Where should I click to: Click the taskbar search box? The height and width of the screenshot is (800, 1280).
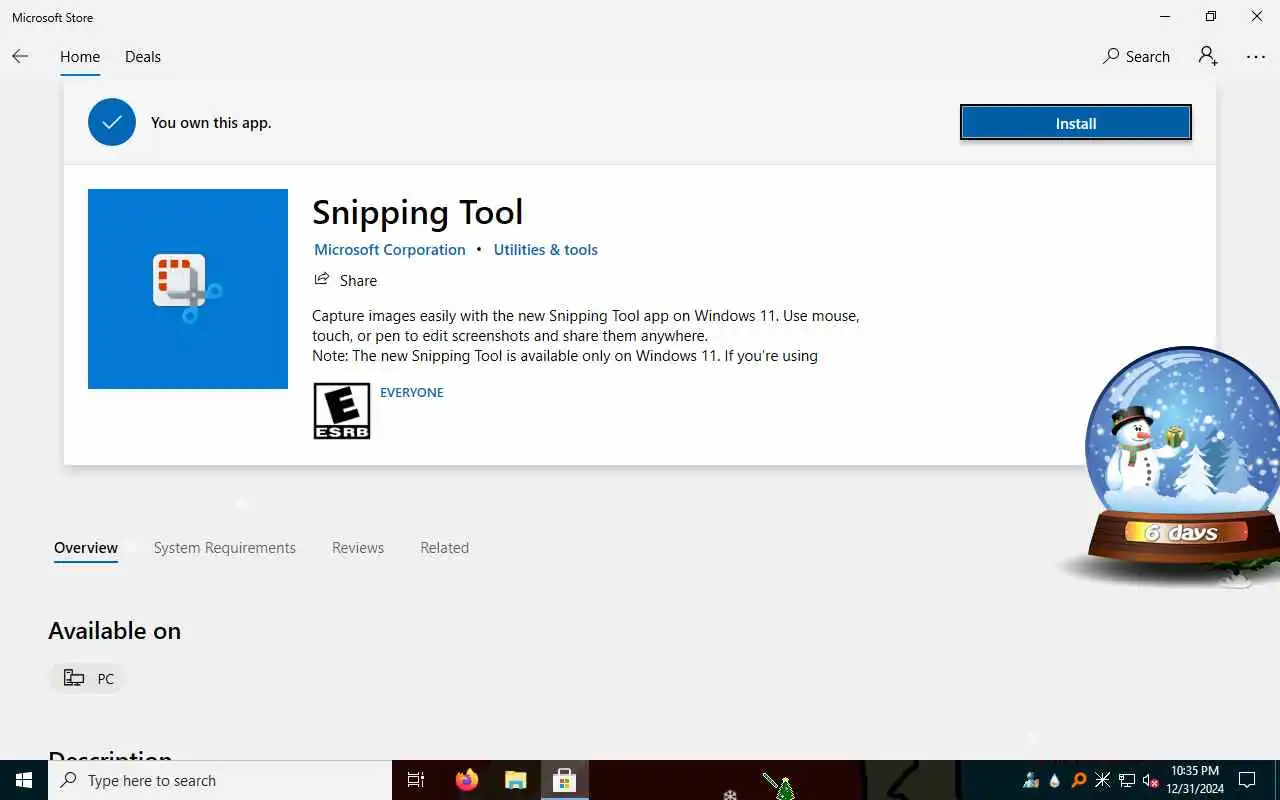[220, 780]
